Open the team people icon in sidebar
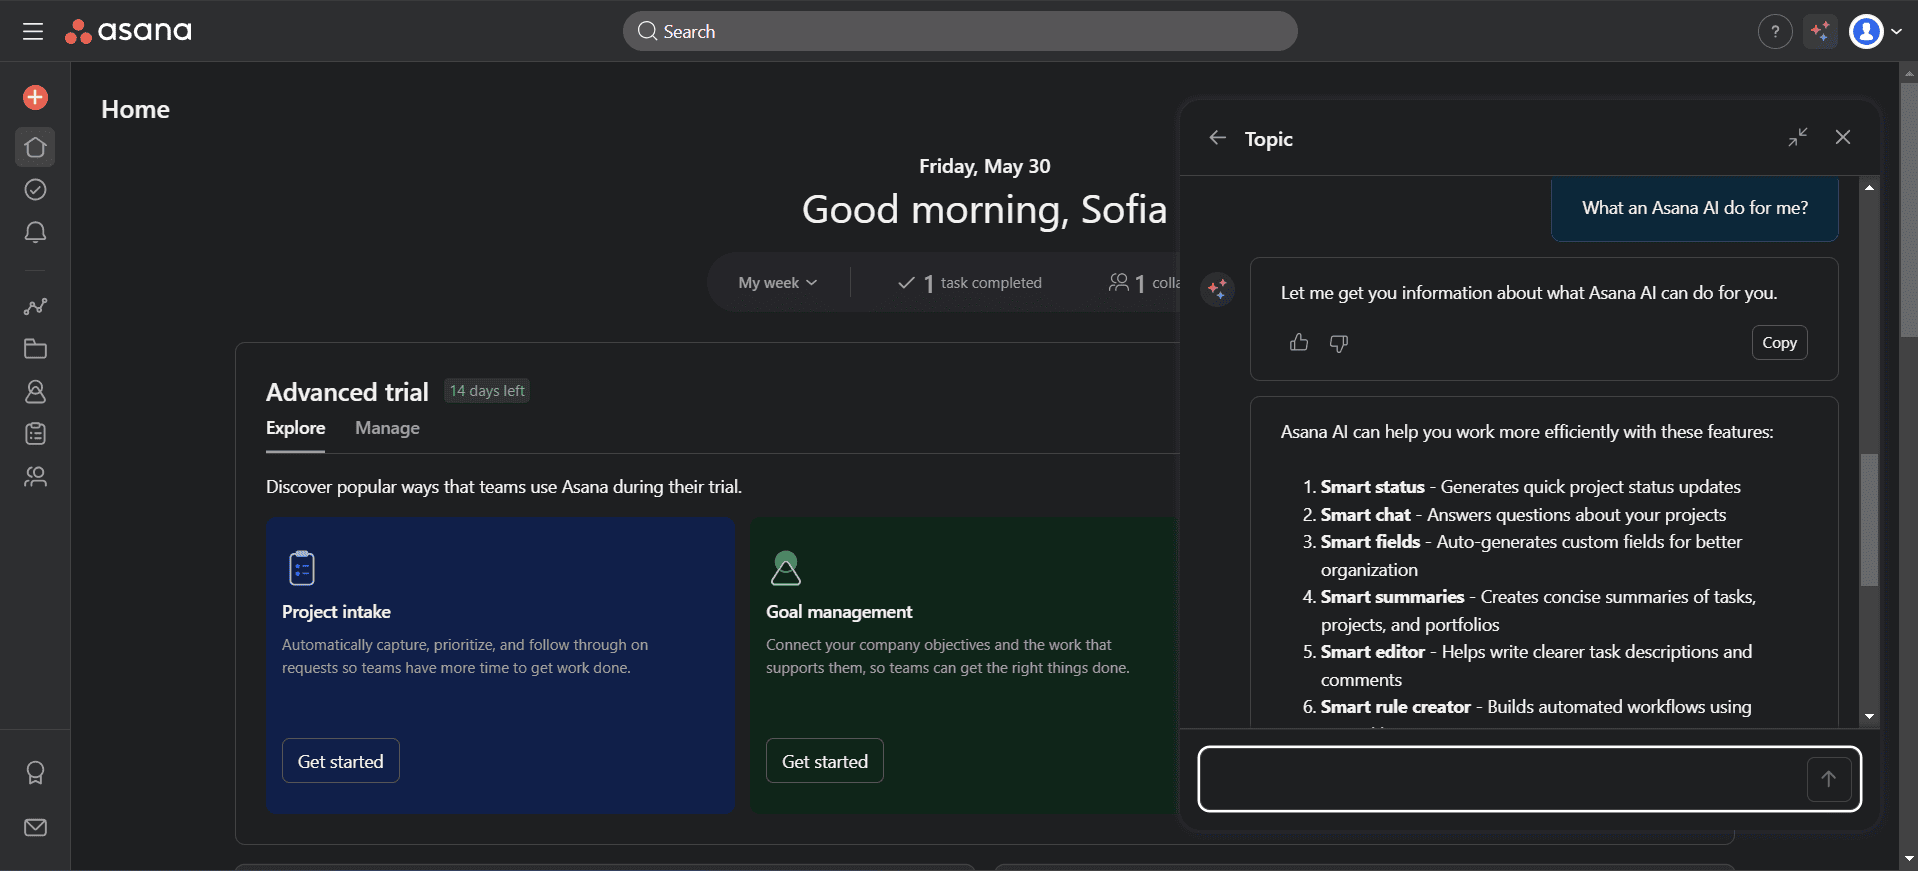Screen dimensions: 1918x871 coord(35,477)
